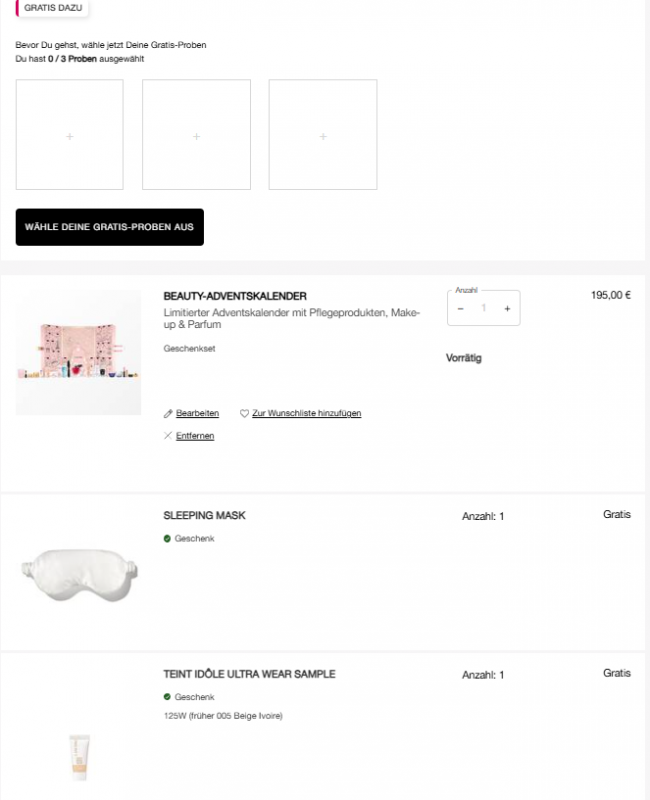Image resolution: width=650 pixels, height=800 pixels.
Task: Click the Anzahl quantity input field
Action: pyautogui.click(x=484, y=308)
